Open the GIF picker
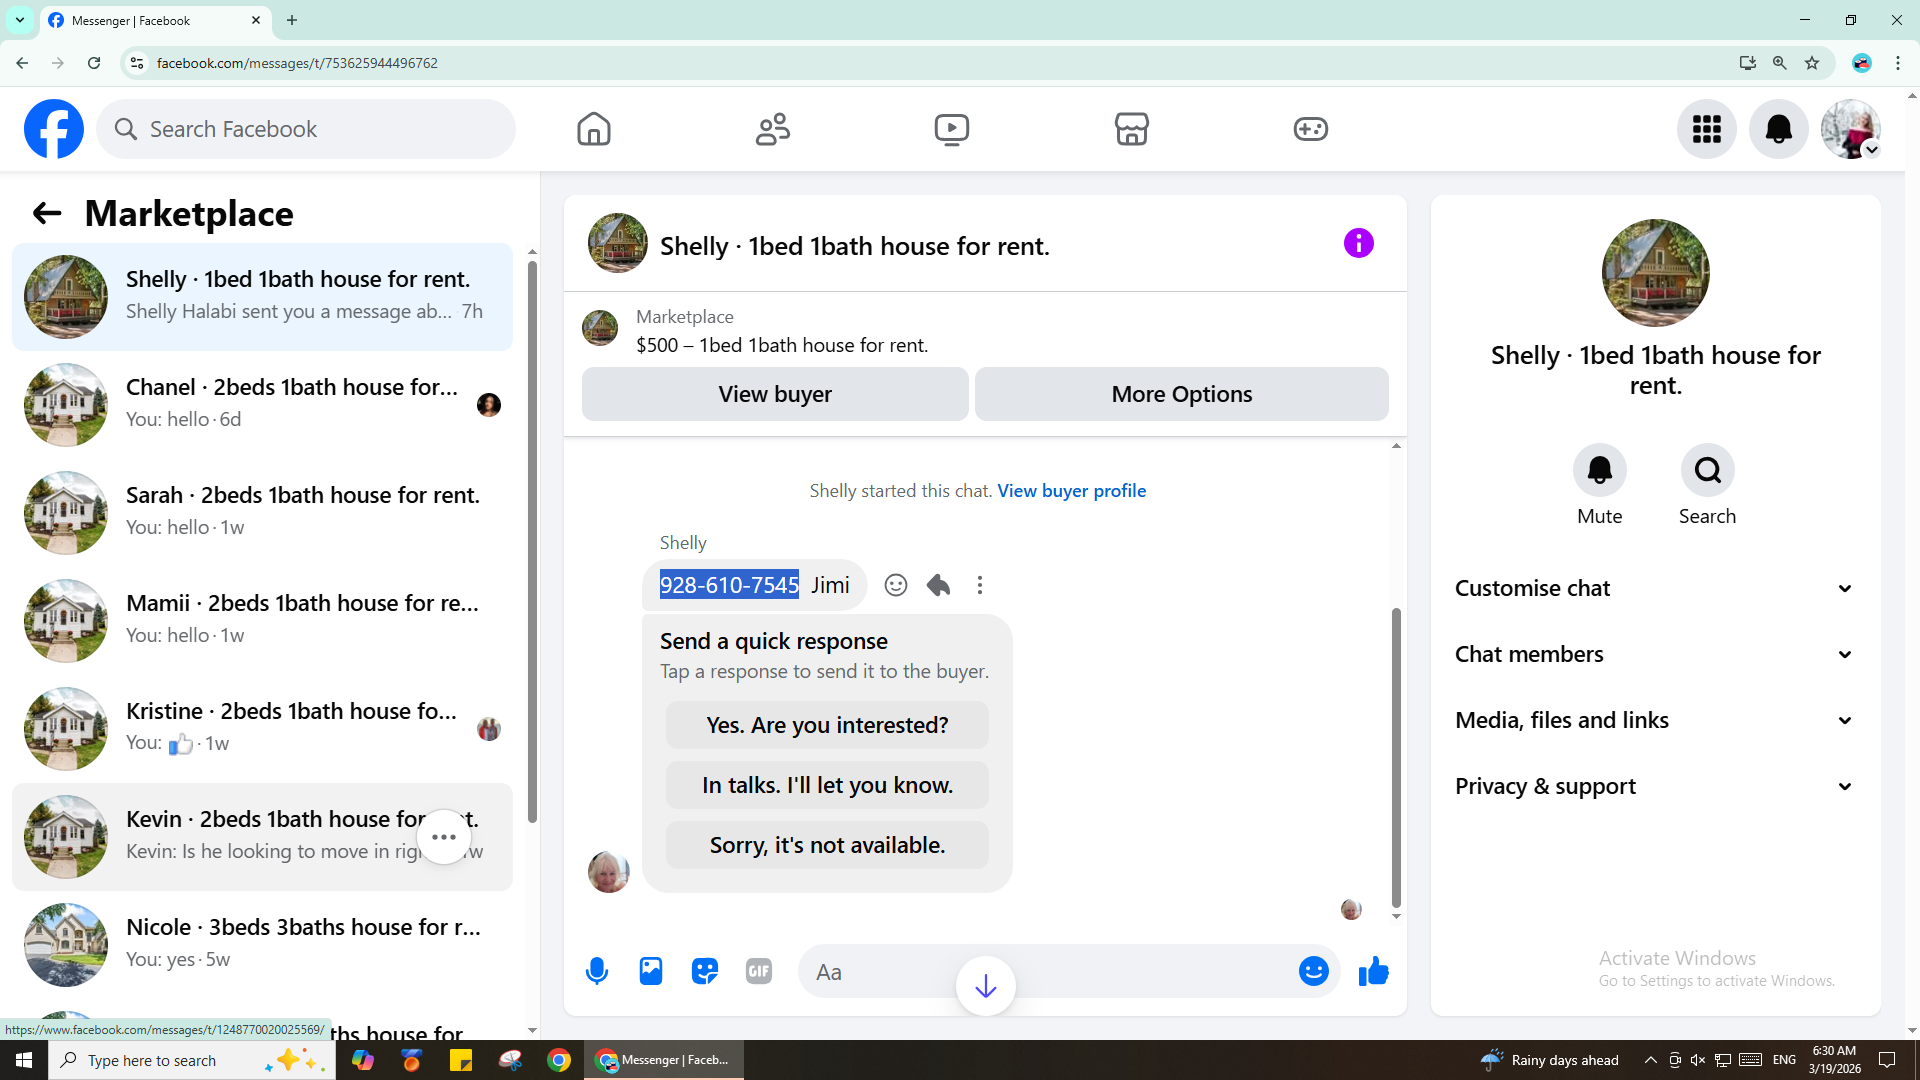Screen dimensions: 1920x1080 pos(759,971)
